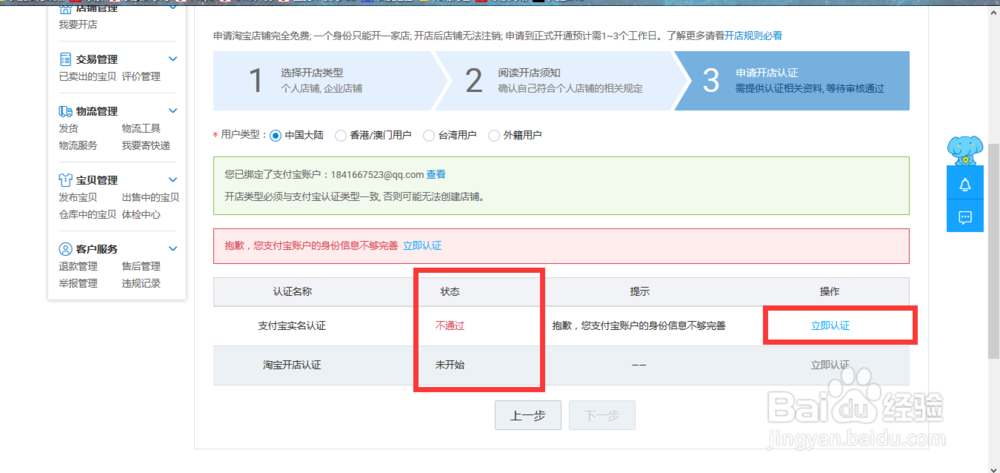Open 评价管理 in sidebar
This screenshot has width=1000, height=473.
coord(141,76)
